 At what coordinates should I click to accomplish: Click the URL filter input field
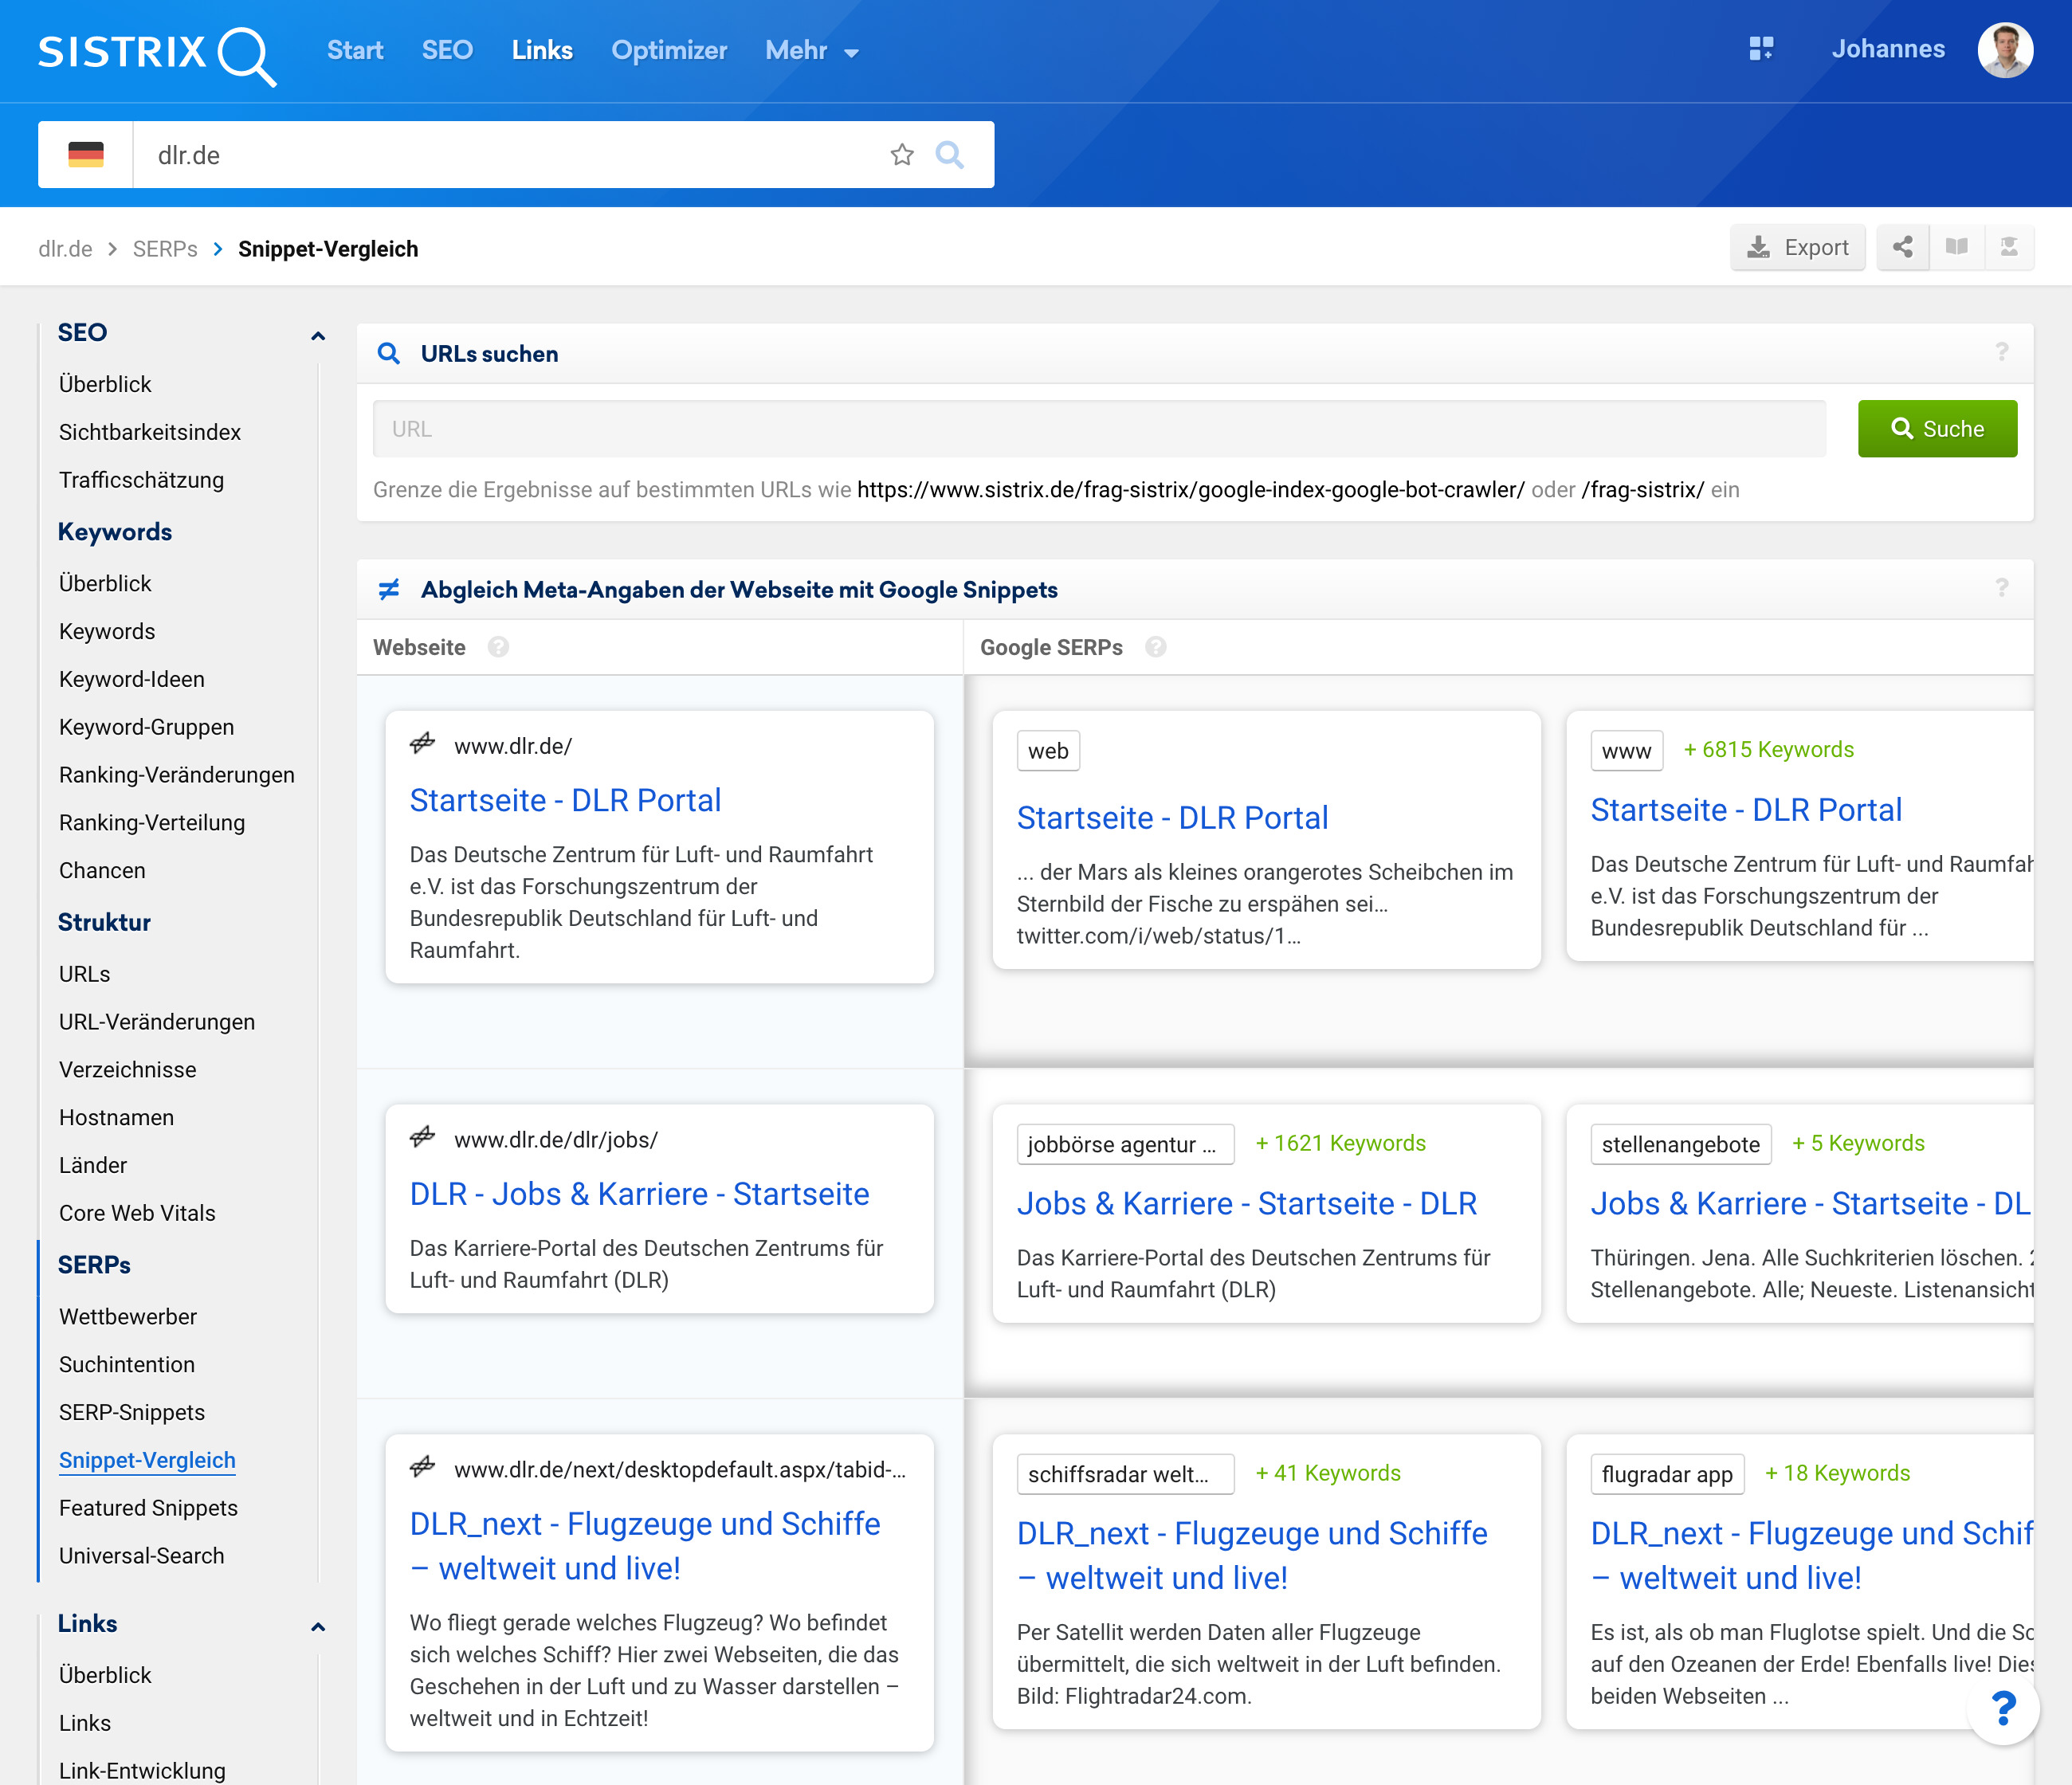click(x=1098, y=429)
